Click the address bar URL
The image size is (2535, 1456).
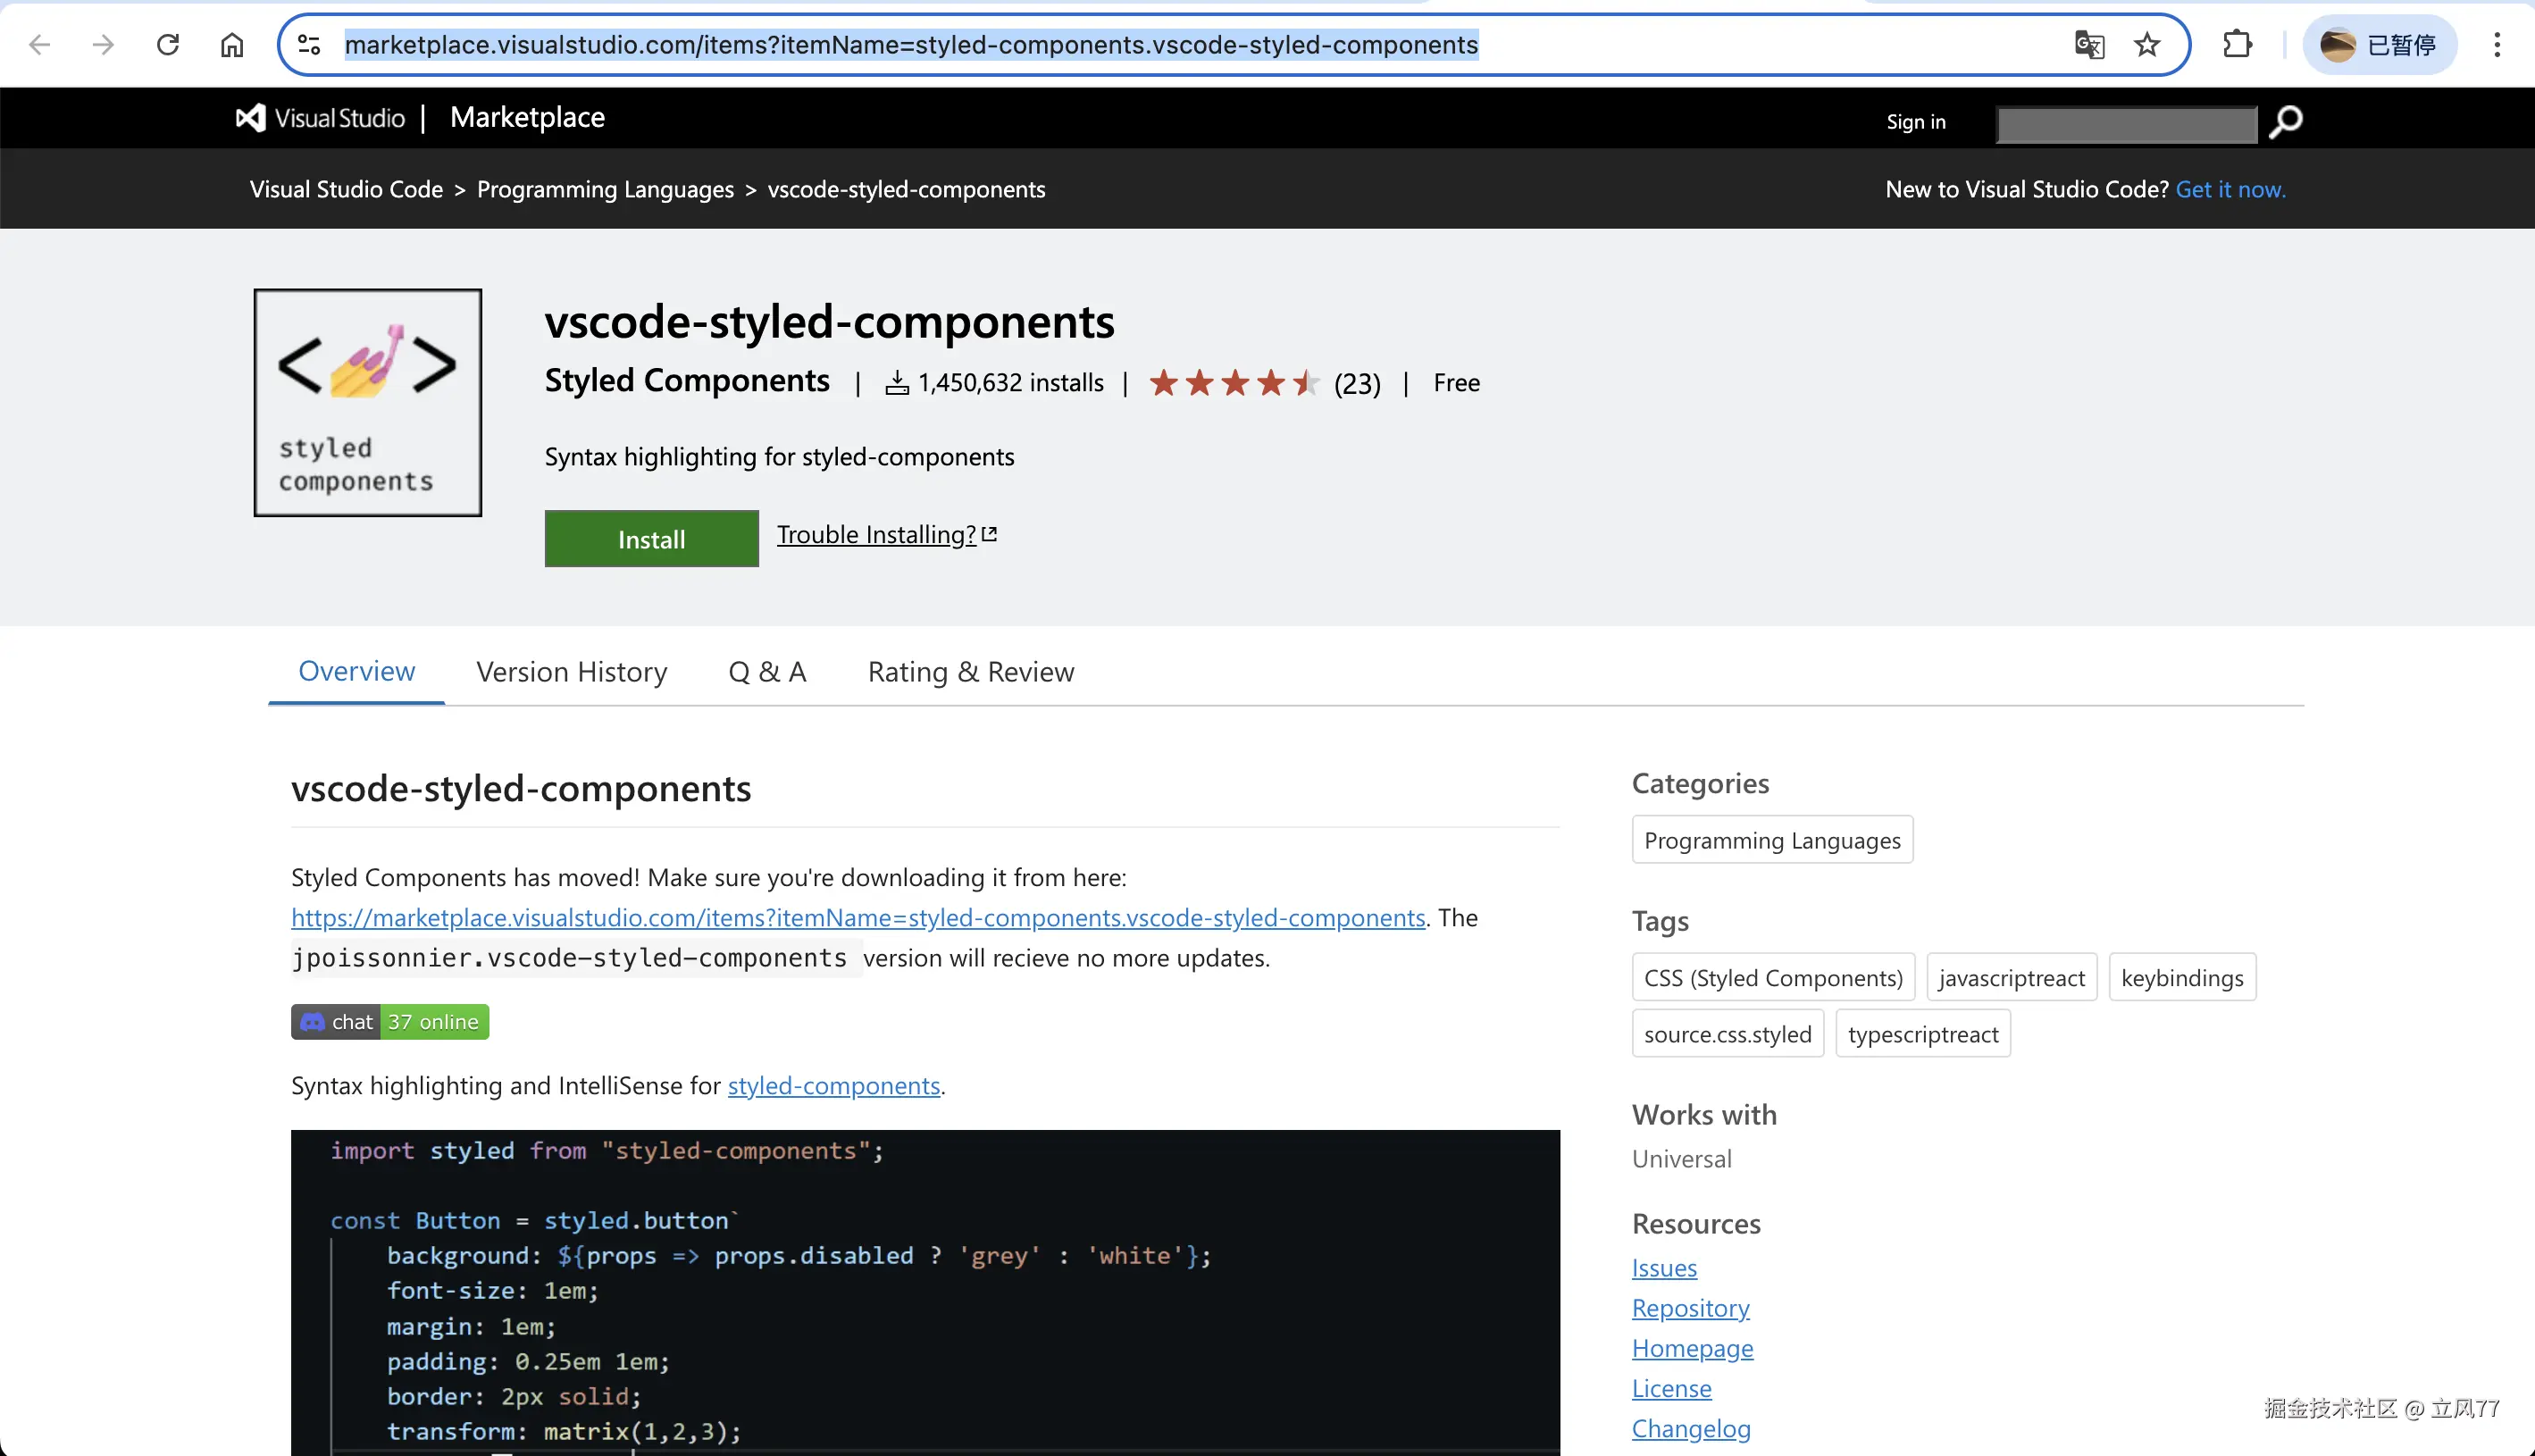pos(911,45)
